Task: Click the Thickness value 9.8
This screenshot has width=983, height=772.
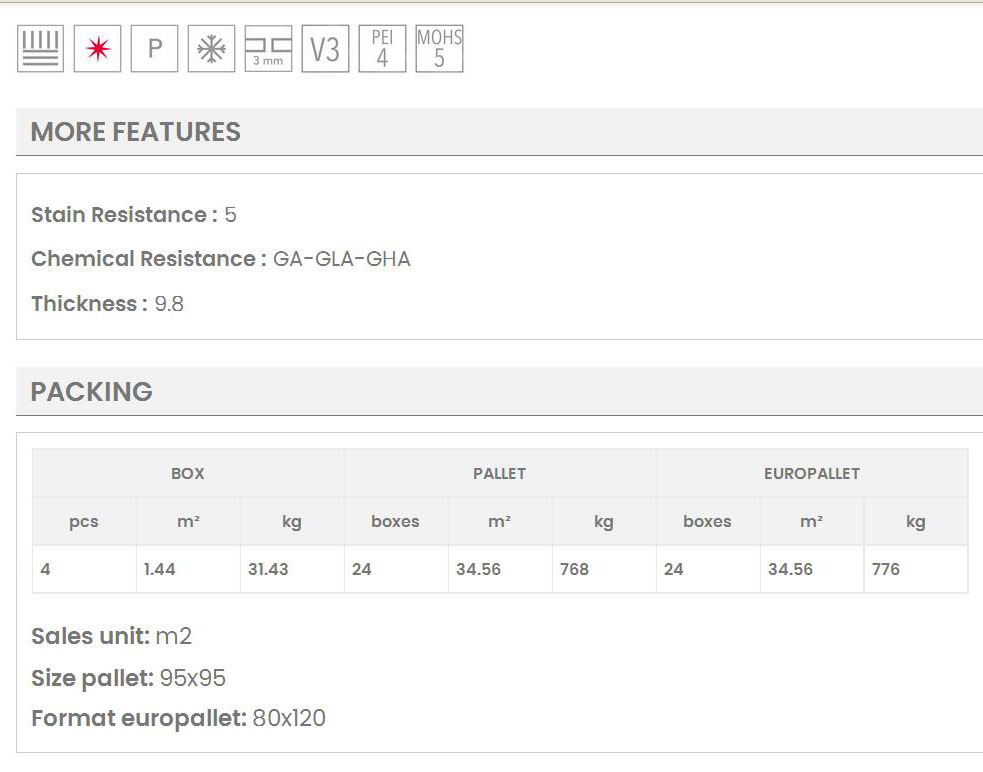Action: tap(169, 304)
